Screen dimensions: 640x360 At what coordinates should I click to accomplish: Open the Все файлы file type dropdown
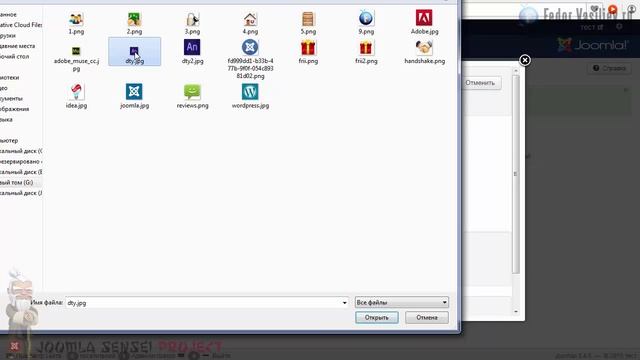[402, 302]
